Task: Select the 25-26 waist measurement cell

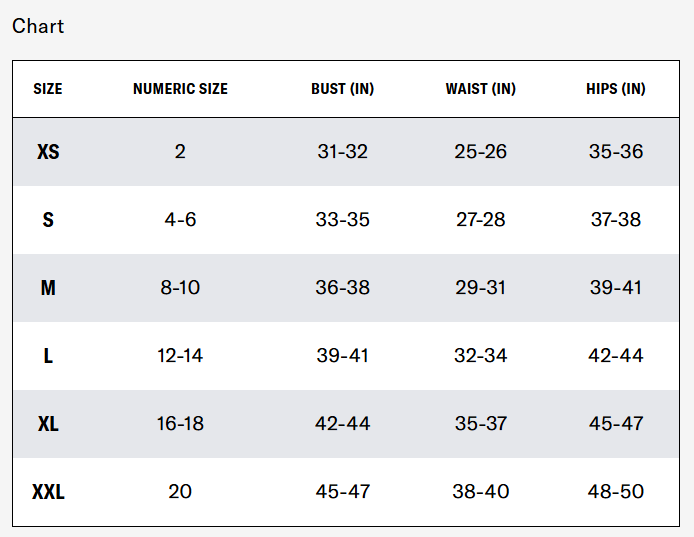Action: [480, 152]
